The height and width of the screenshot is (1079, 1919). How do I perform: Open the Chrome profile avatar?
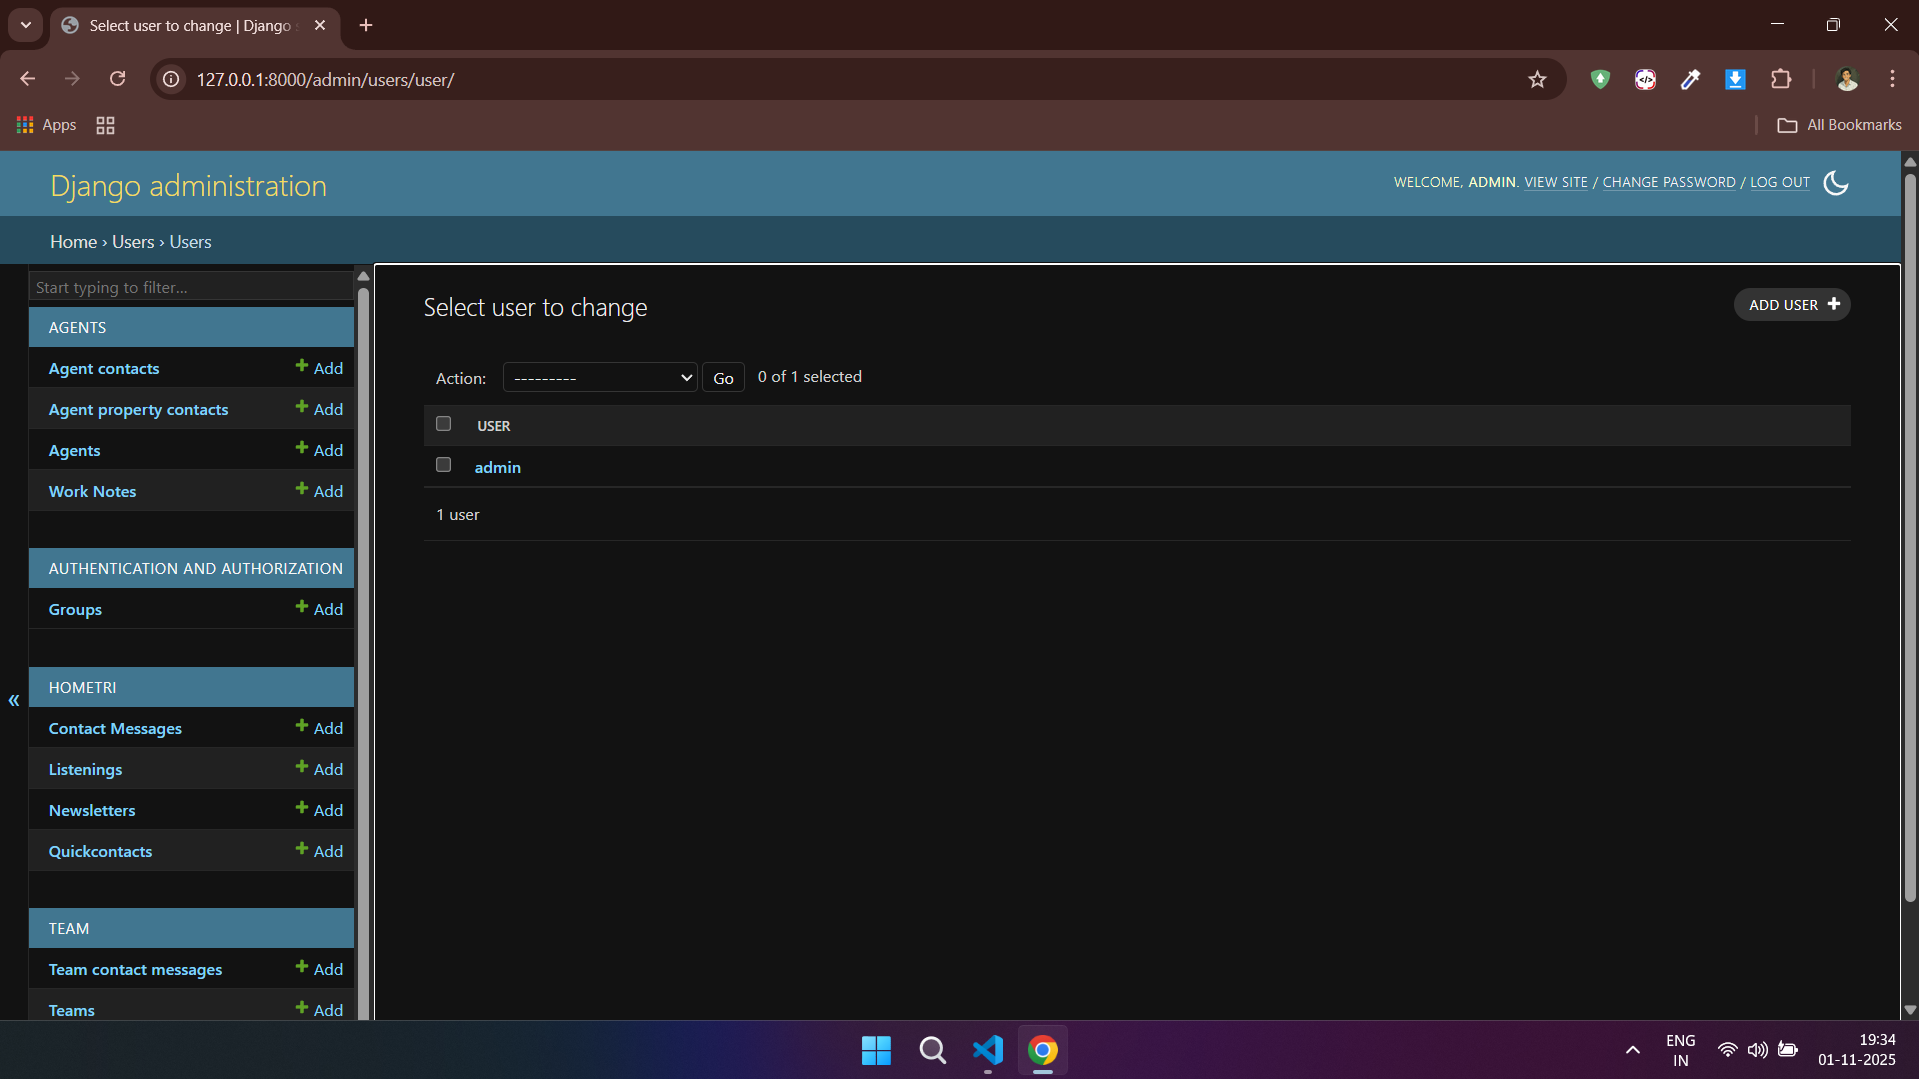(1847, 79)
